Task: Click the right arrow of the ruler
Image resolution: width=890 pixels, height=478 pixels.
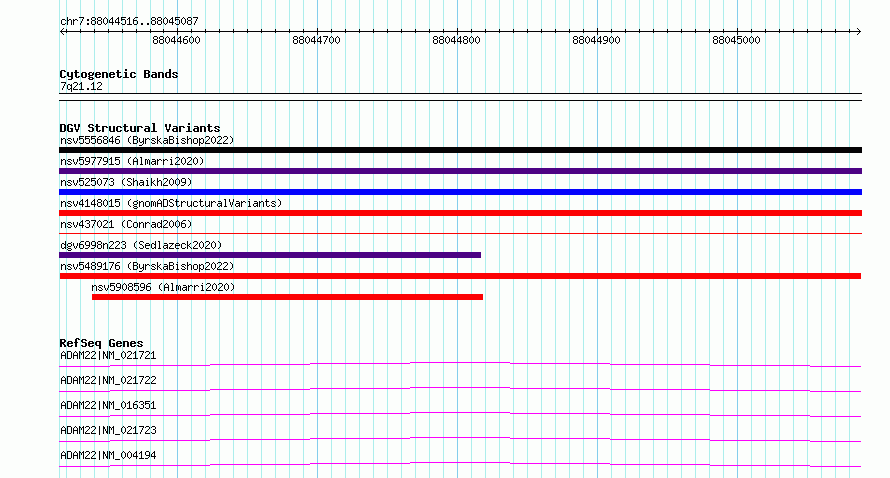Action: [858, 32]
